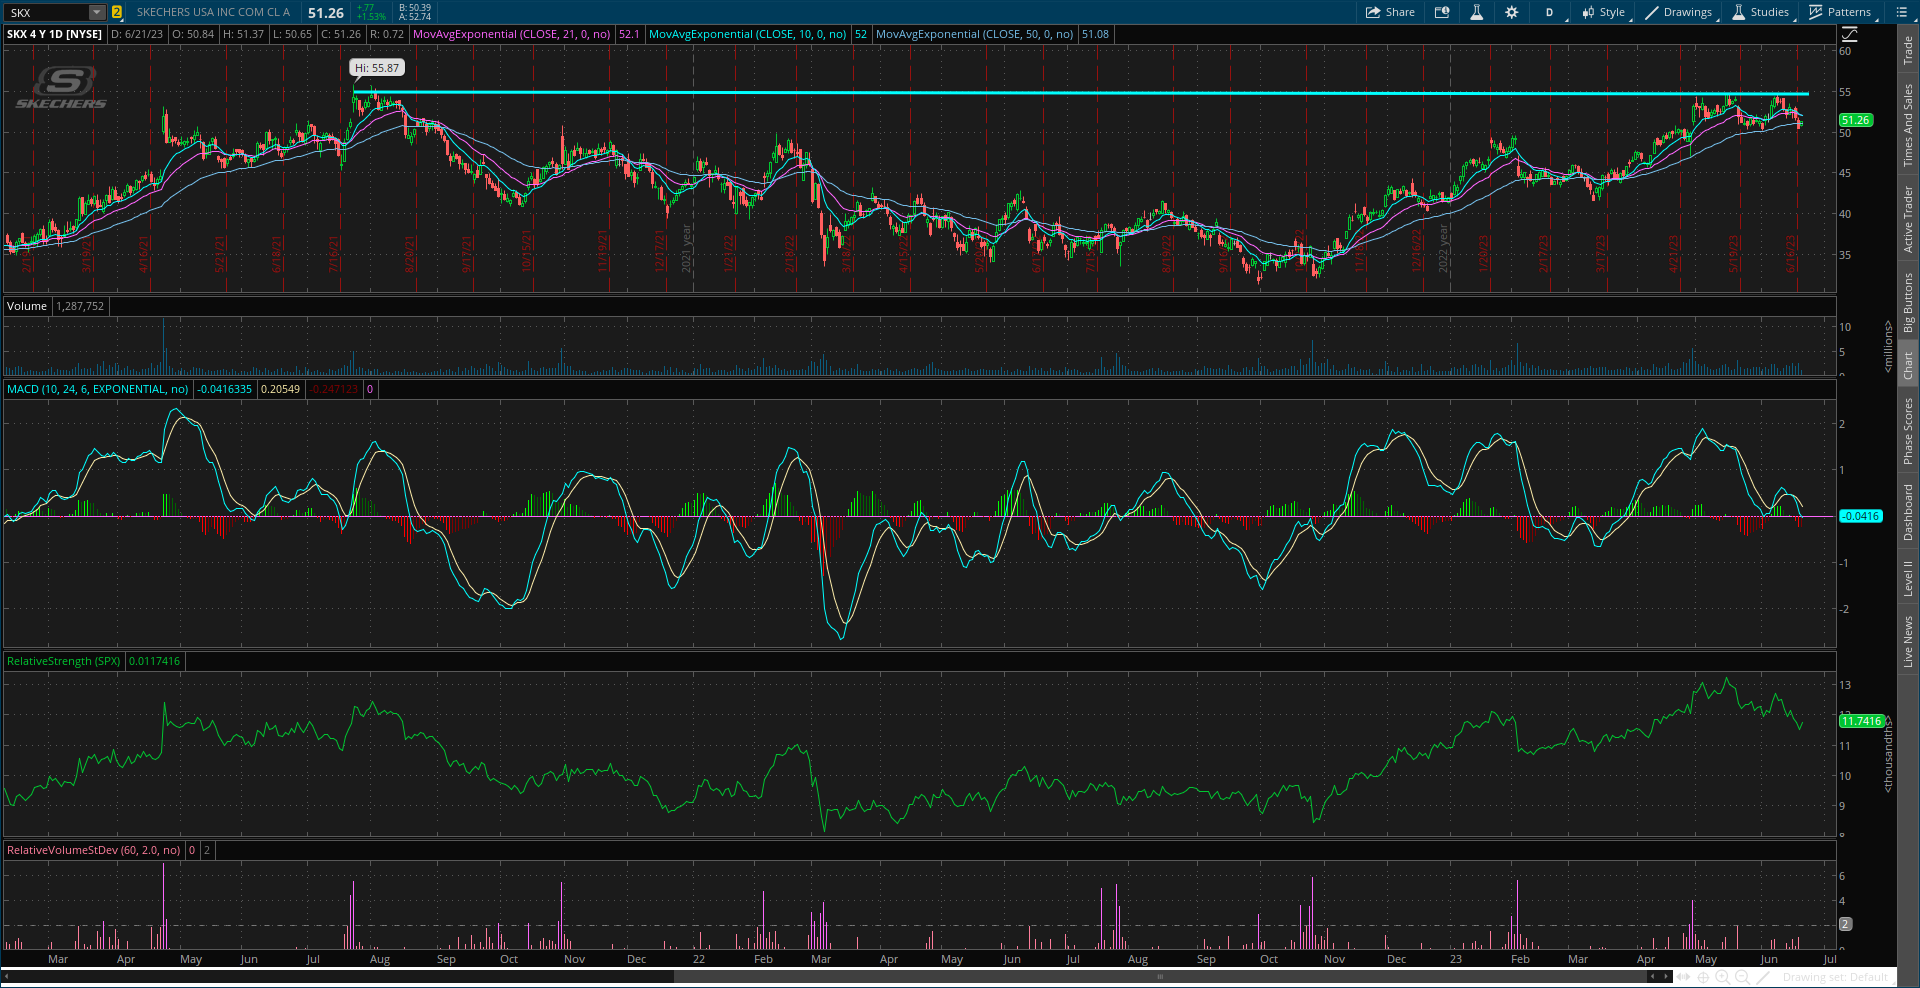The image size is (1920, 988).
Task: Open the Trade side tab
Action: (x=1908, y=49)
